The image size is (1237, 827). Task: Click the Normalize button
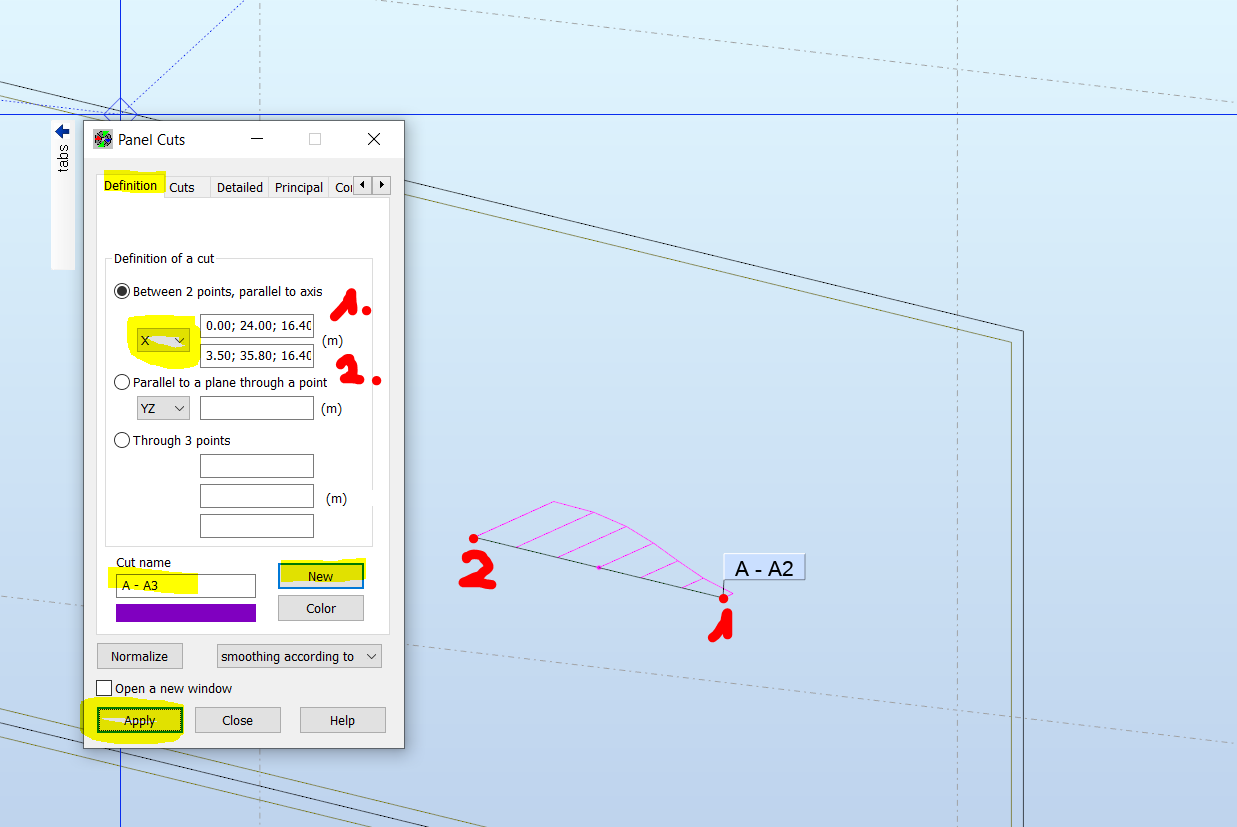pyautogui.click(x=139, y=656)
